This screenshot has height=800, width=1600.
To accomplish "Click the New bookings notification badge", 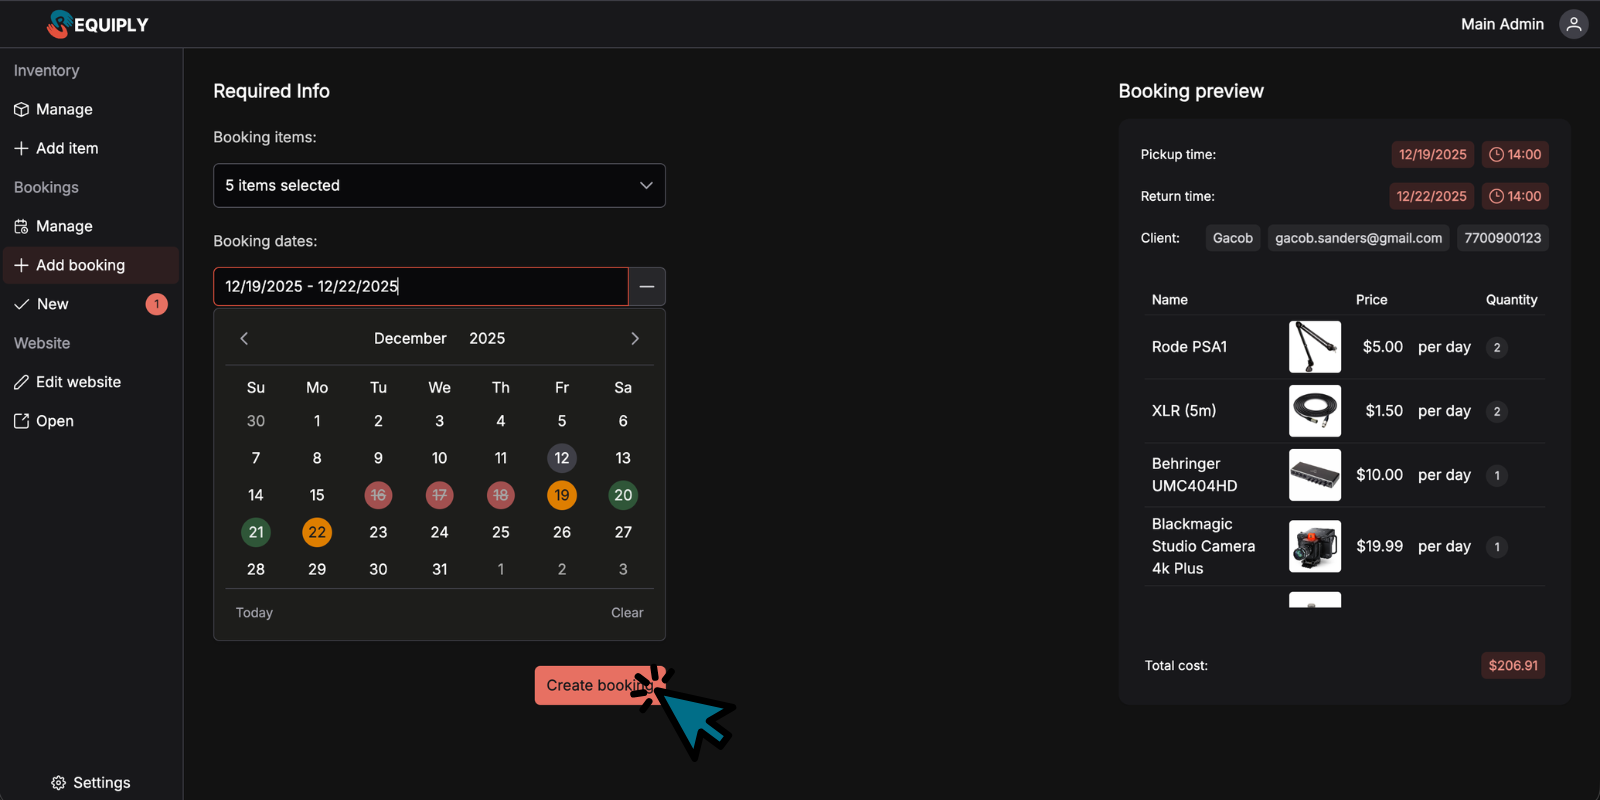I will [x=157, y=304].
